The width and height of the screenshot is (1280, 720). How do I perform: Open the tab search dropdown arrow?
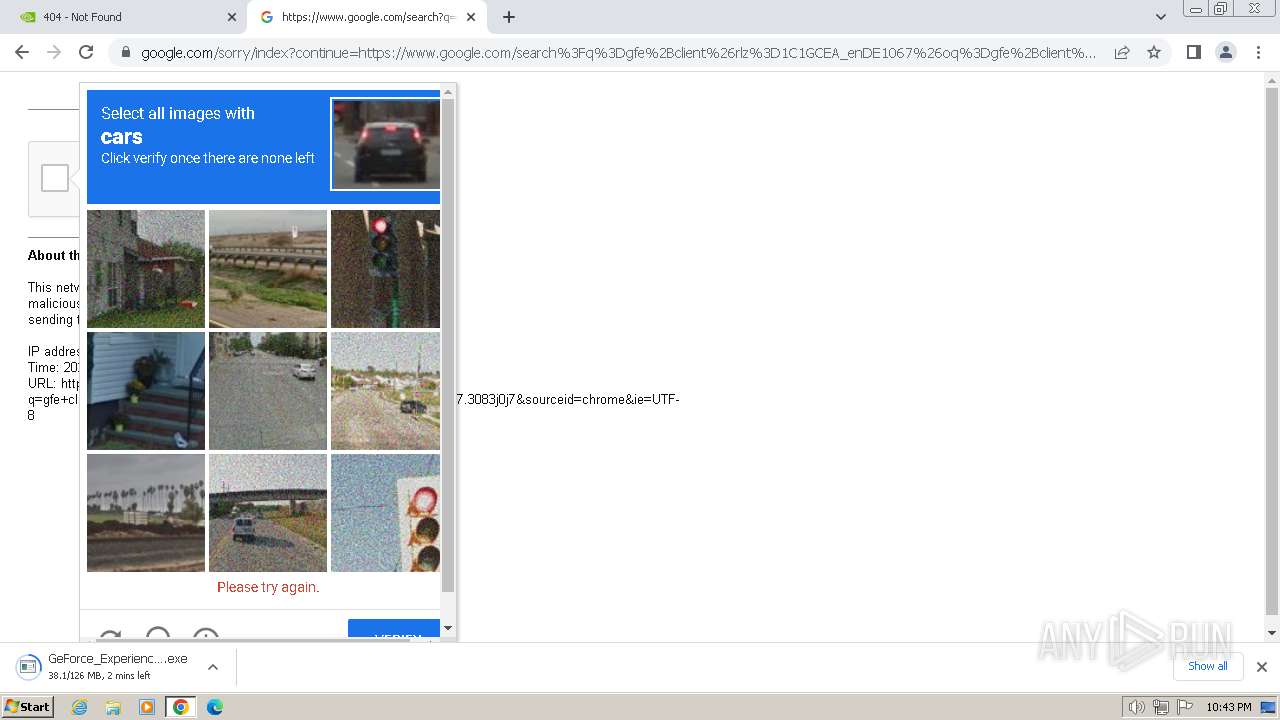coord(1160,17)
